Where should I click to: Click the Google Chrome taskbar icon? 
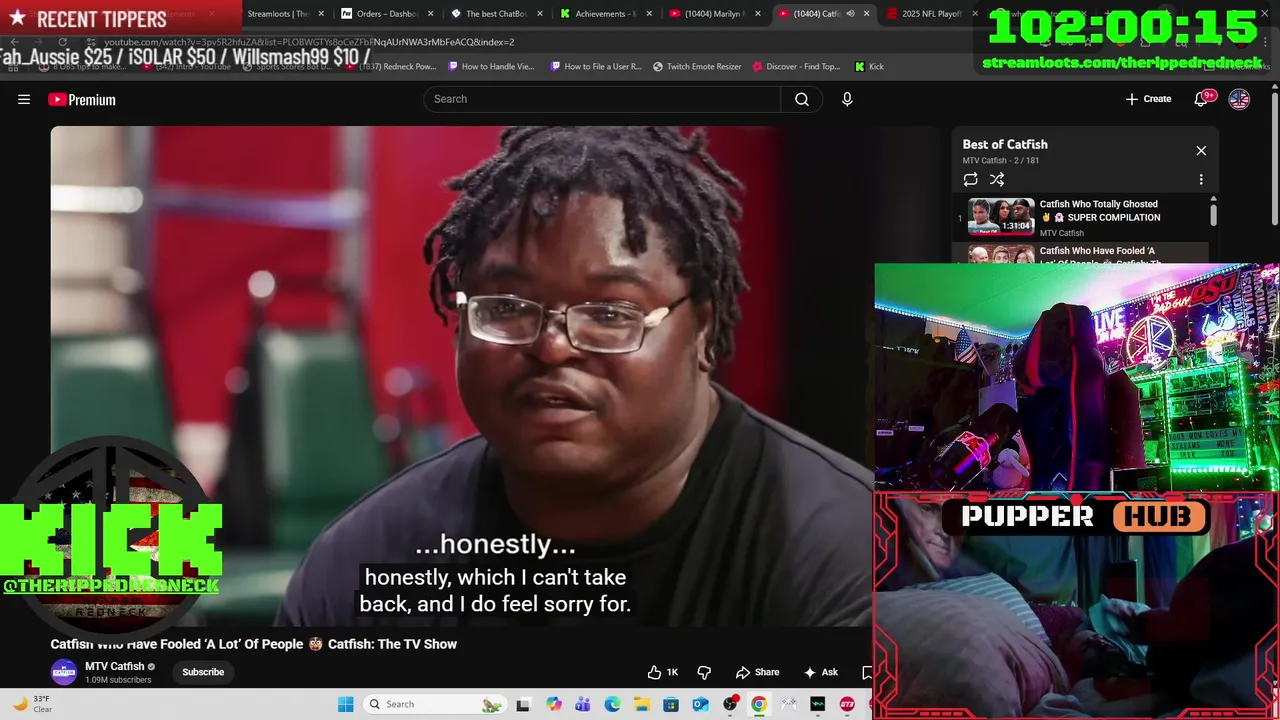[759, 704]
